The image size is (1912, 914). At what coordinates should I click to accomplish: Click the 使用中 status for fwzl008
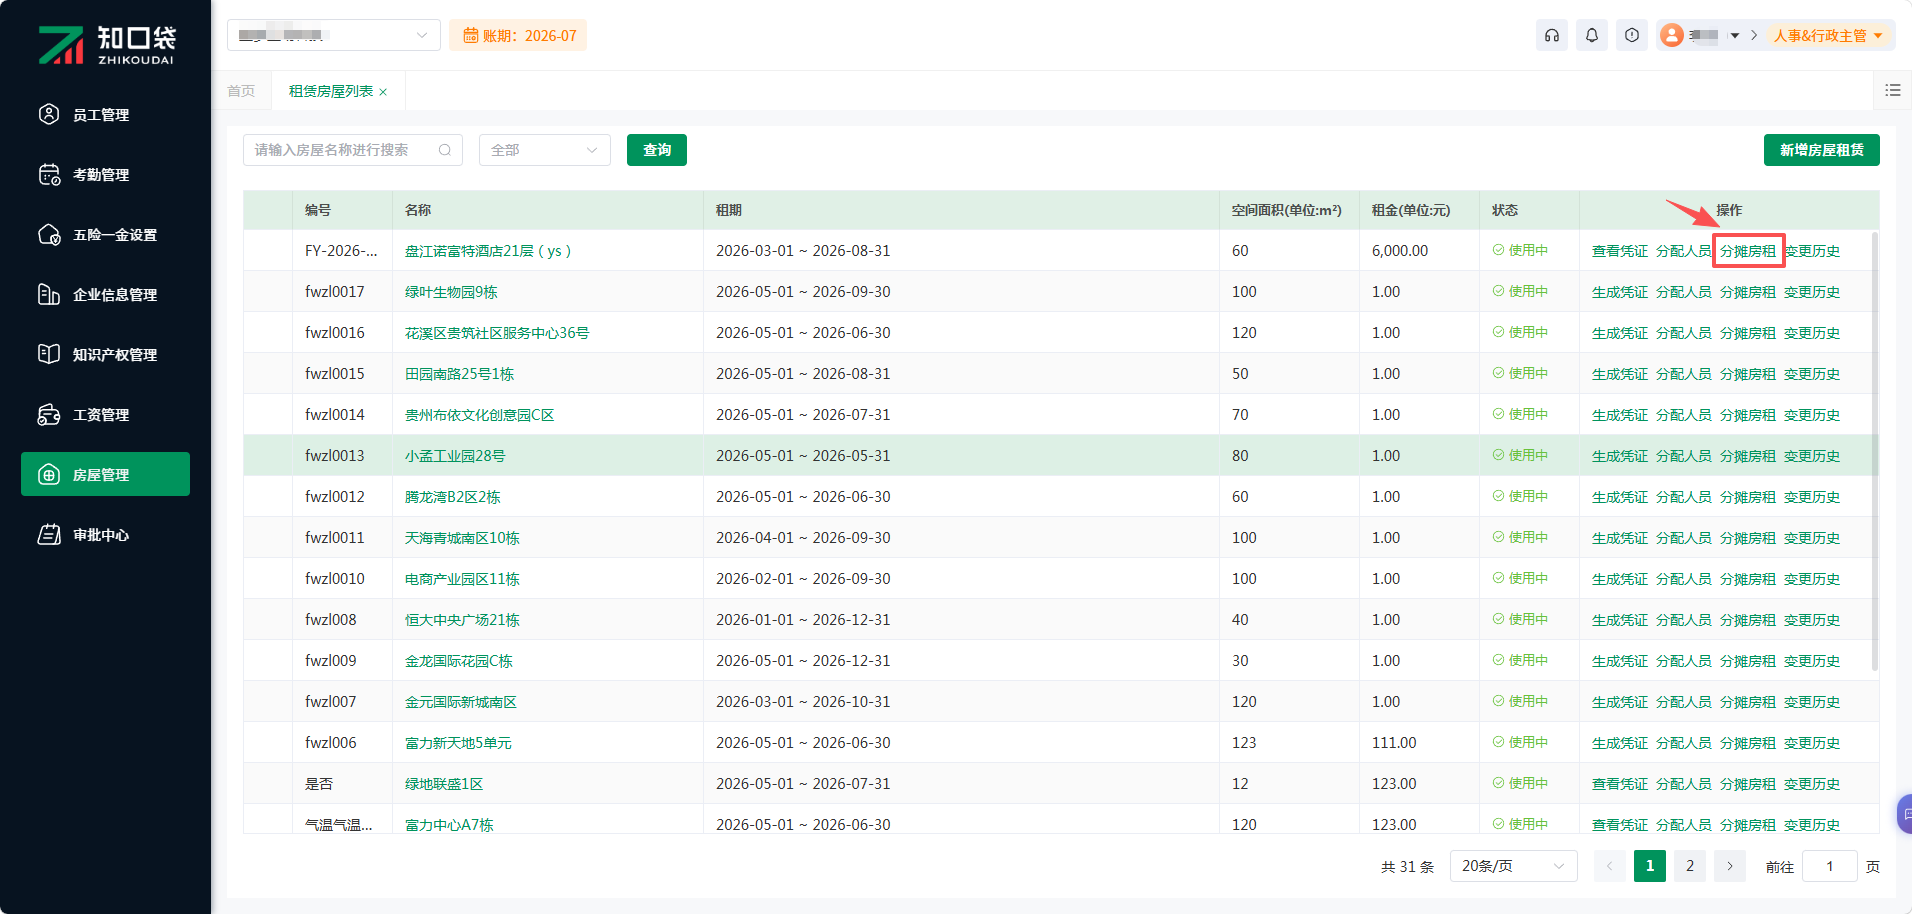click(x=1520, y=620)
